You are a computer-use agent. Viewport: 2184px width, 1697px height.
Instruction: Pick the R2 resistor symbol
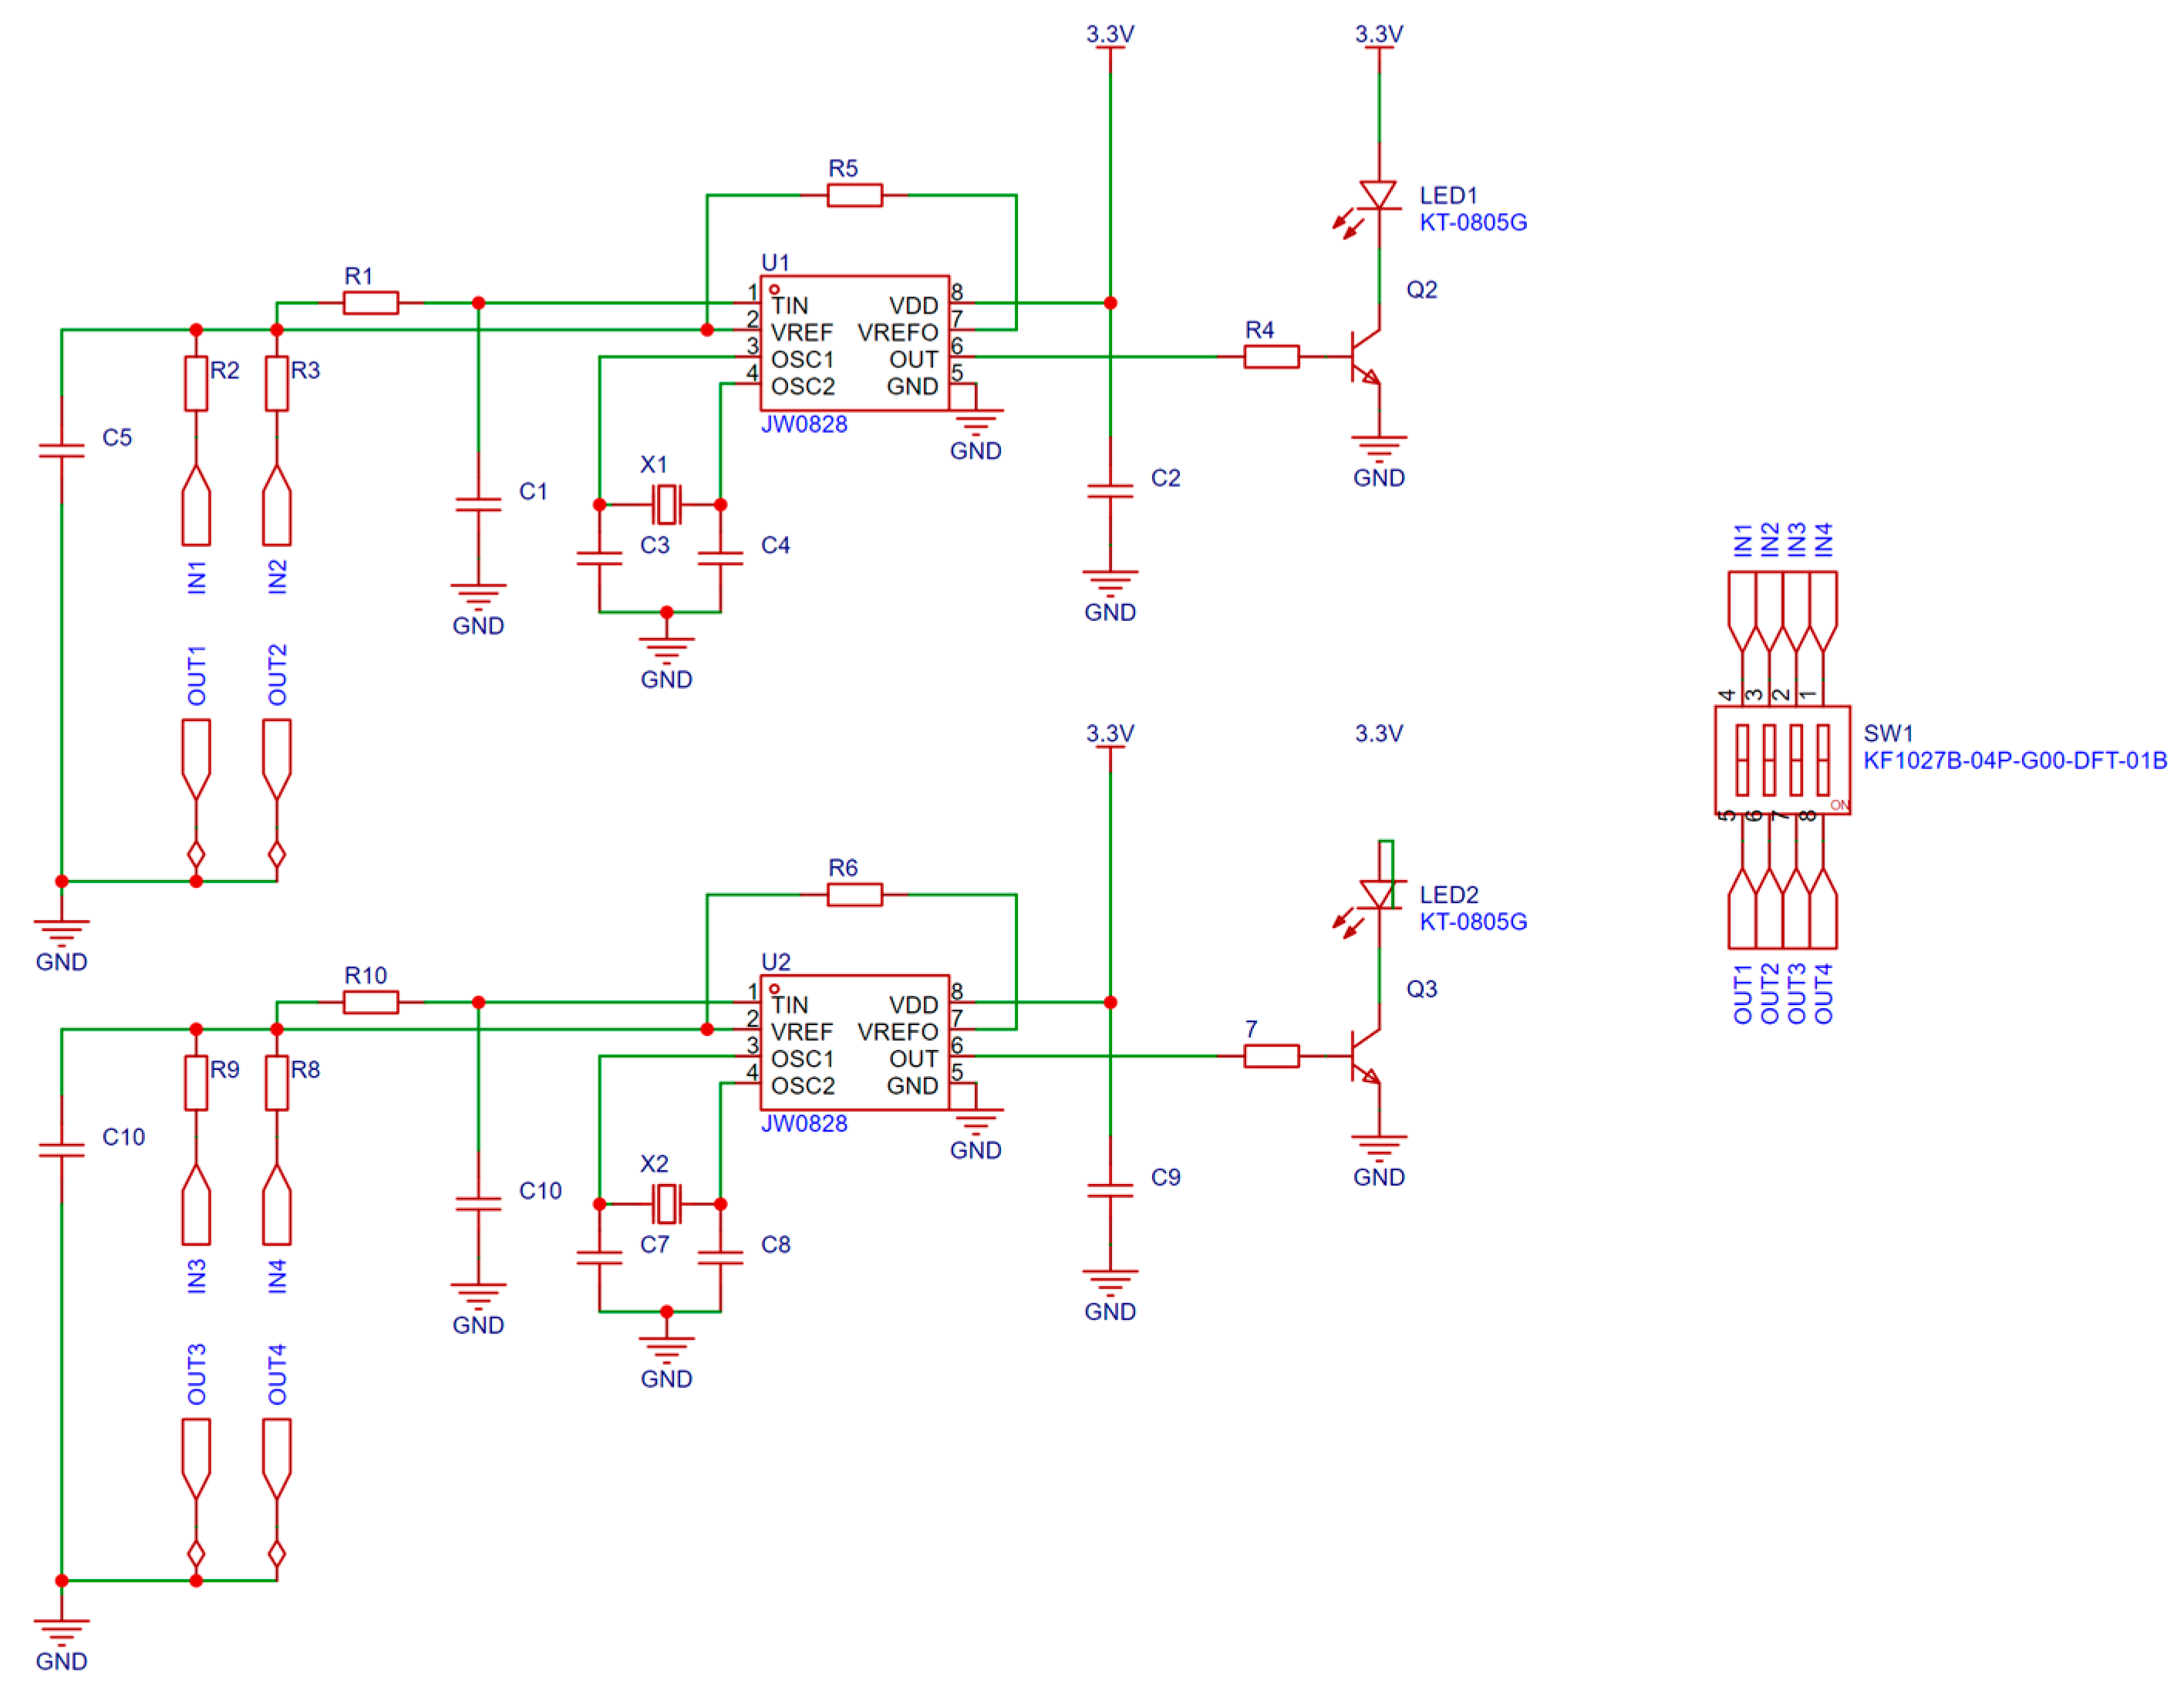[196, 383]
